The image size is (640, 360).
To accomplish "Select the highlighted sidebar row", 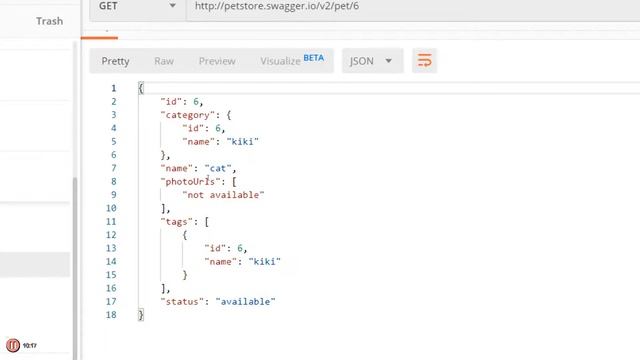I will point(35,264).
